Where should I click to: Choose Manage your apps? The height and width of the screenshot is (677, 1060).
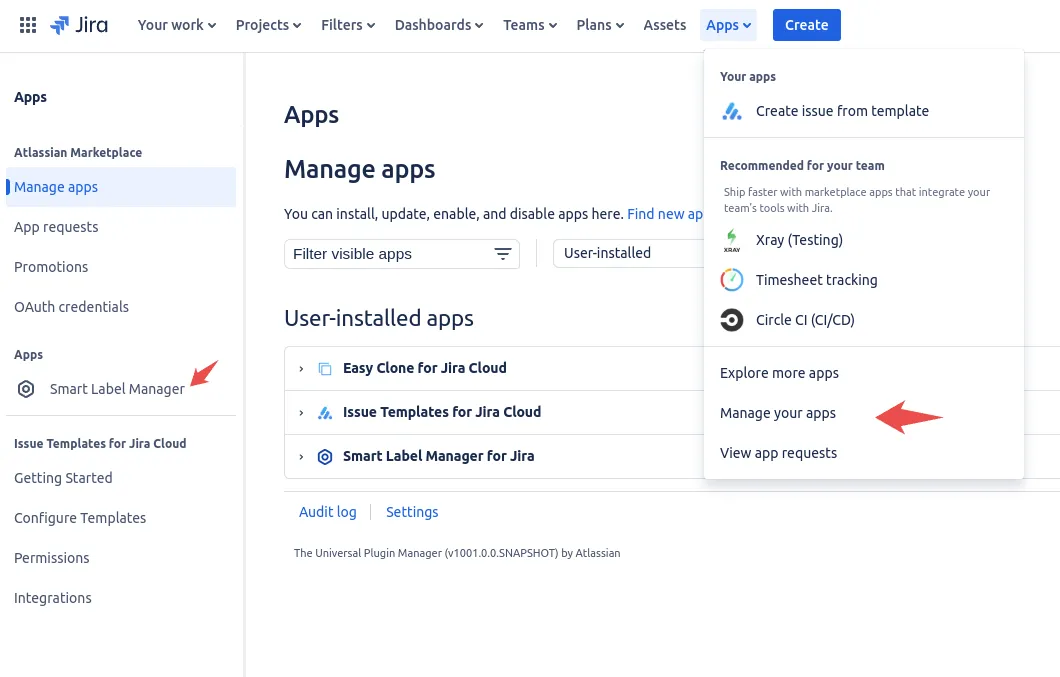pyautogui.click(x=778, y=413)
